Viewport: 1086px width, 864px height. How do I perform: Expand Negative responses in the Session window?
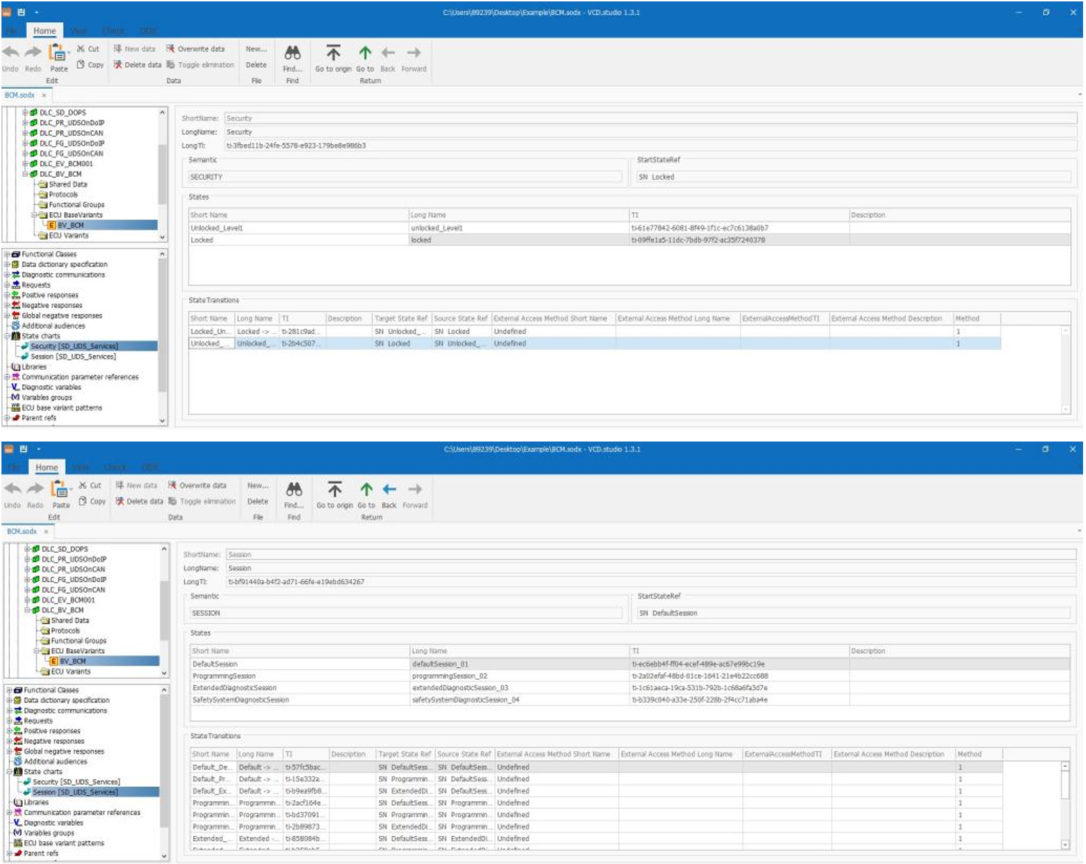(x=9, y=741)
